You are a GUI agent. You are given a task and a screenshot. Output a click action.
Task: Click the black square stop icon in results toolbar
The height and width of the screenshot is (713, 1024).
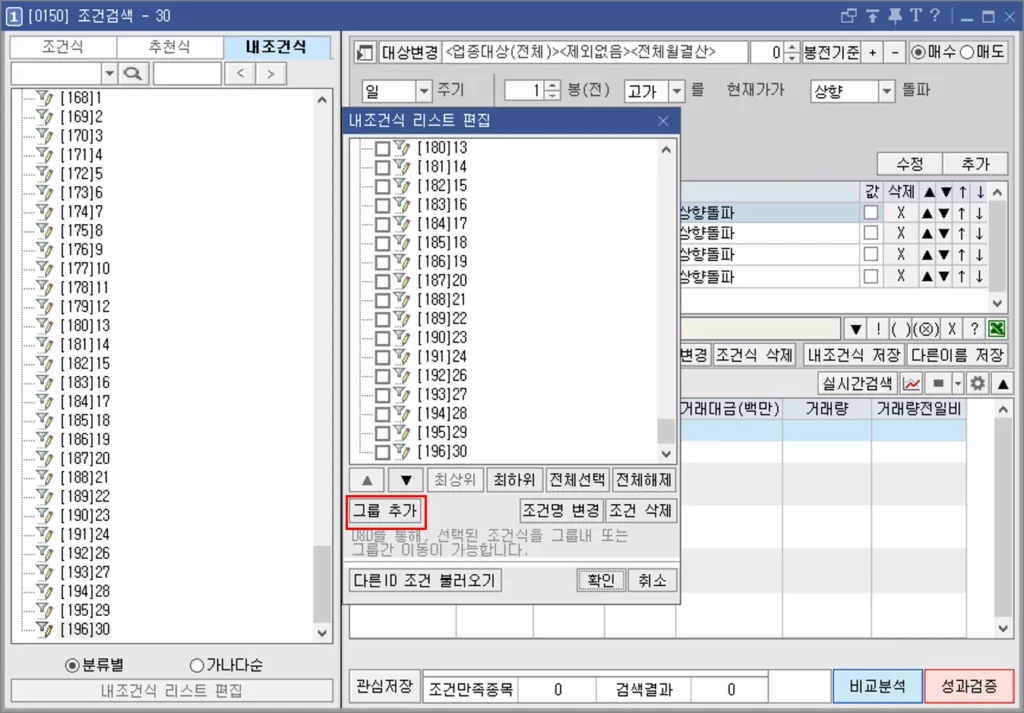(938, 383)
